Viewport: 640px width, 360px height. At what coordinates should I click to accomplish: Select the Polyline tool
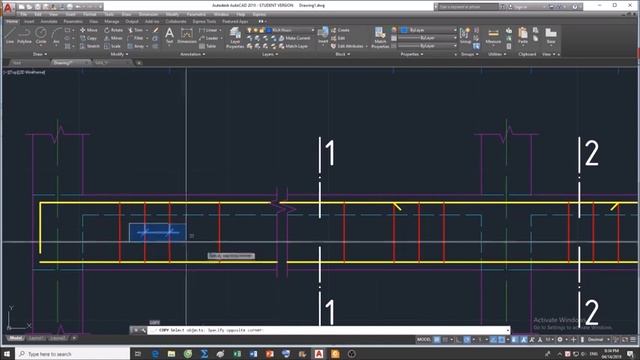(x=24, y=35)
